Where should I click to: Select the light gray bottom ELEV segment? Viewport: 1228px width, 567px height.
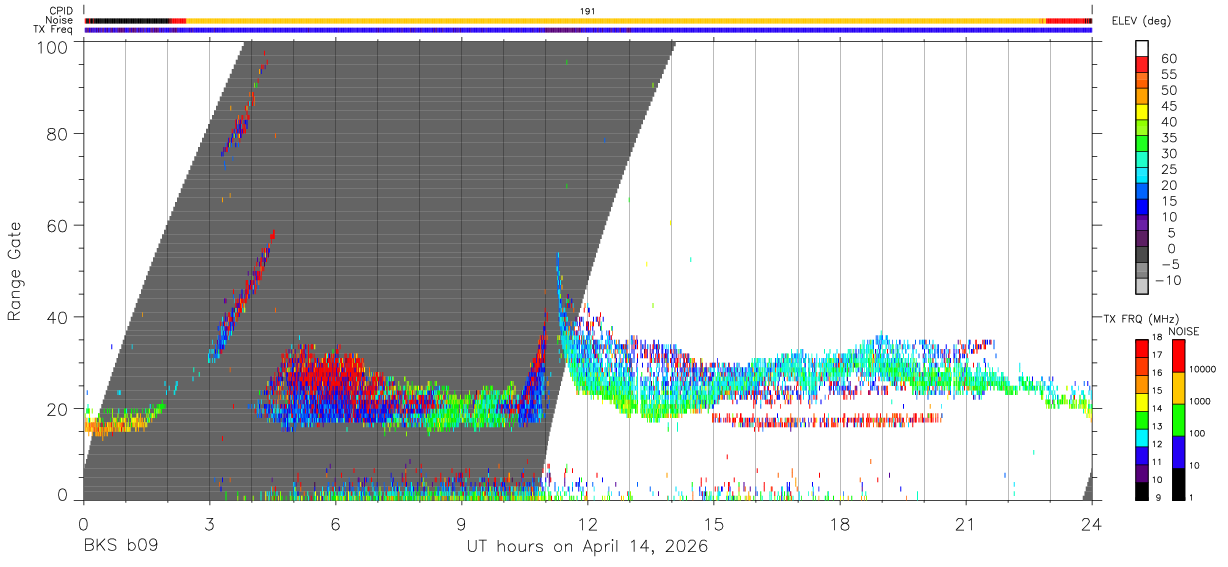click(1142, 286)
